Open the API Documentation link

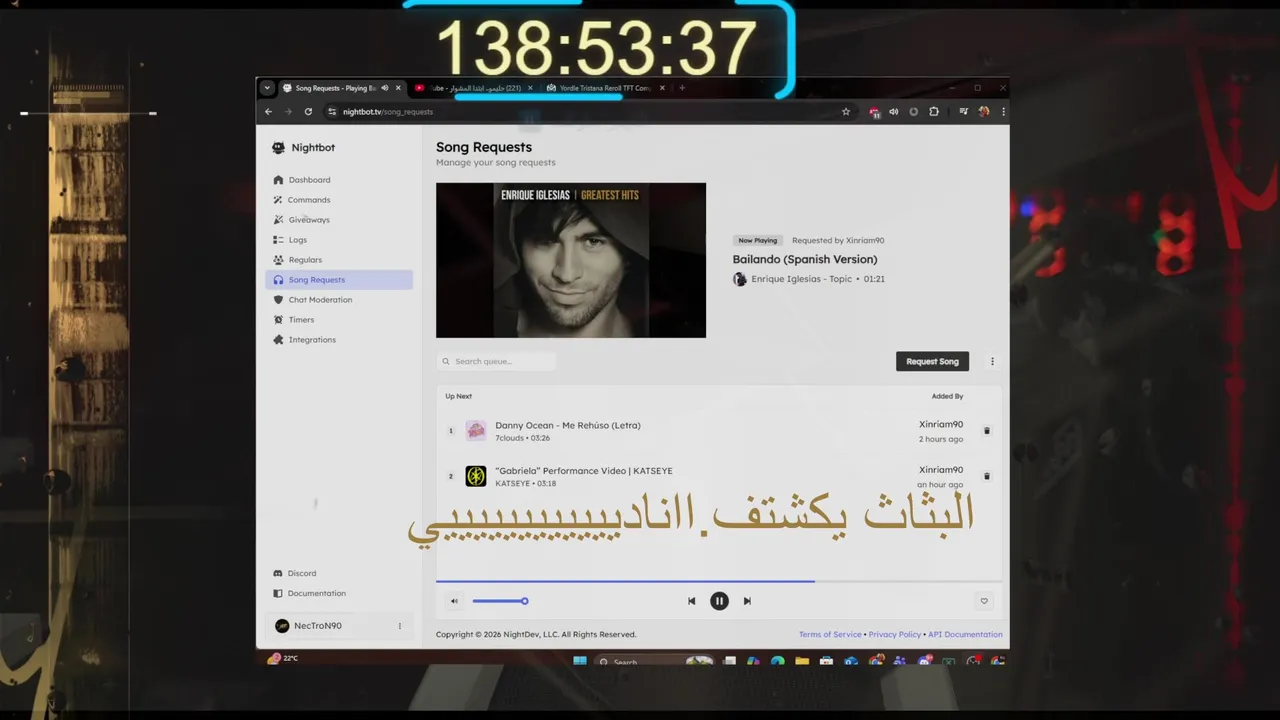965,634
